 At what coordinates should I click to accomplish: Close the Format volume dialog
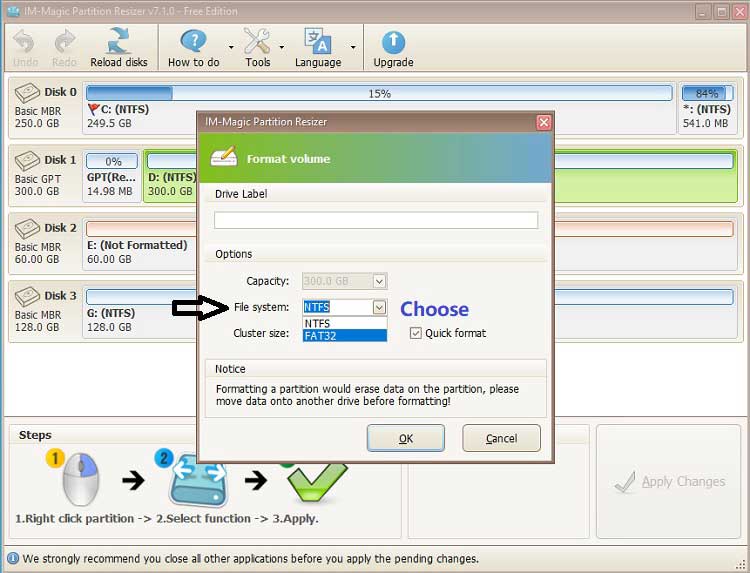543,122
